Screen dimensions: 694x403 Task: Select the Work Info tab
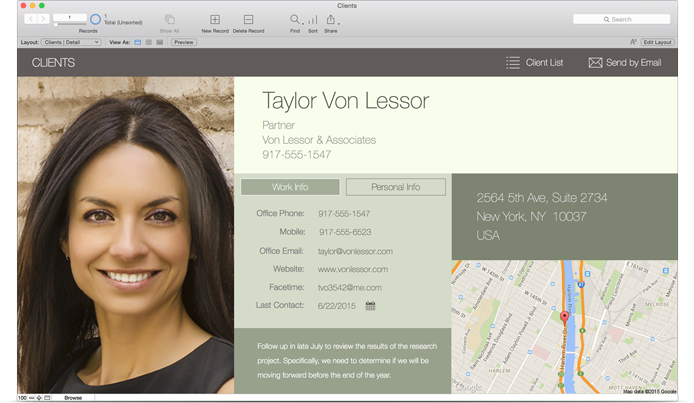(x=290, y=187)
